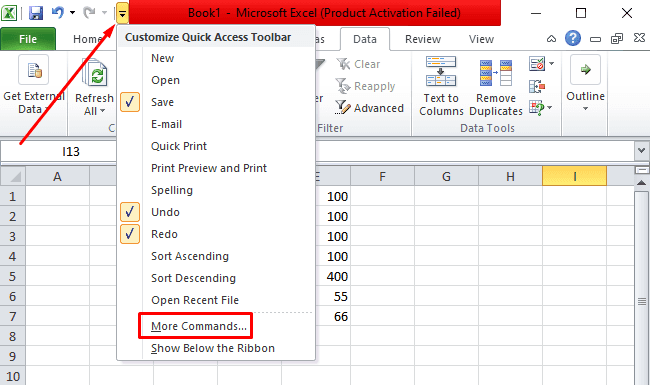Click the minimize ribbon caret icon

[551, 39]
